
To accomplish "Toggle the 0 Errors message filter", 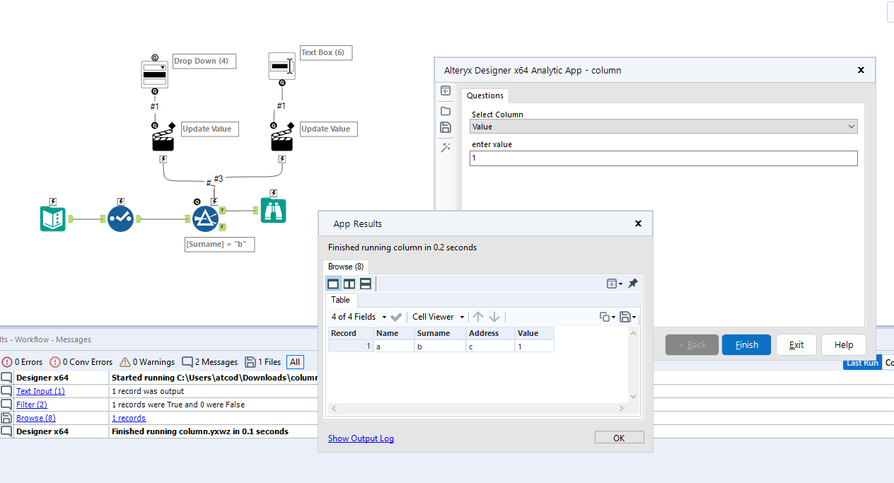I will pos(22,362).
